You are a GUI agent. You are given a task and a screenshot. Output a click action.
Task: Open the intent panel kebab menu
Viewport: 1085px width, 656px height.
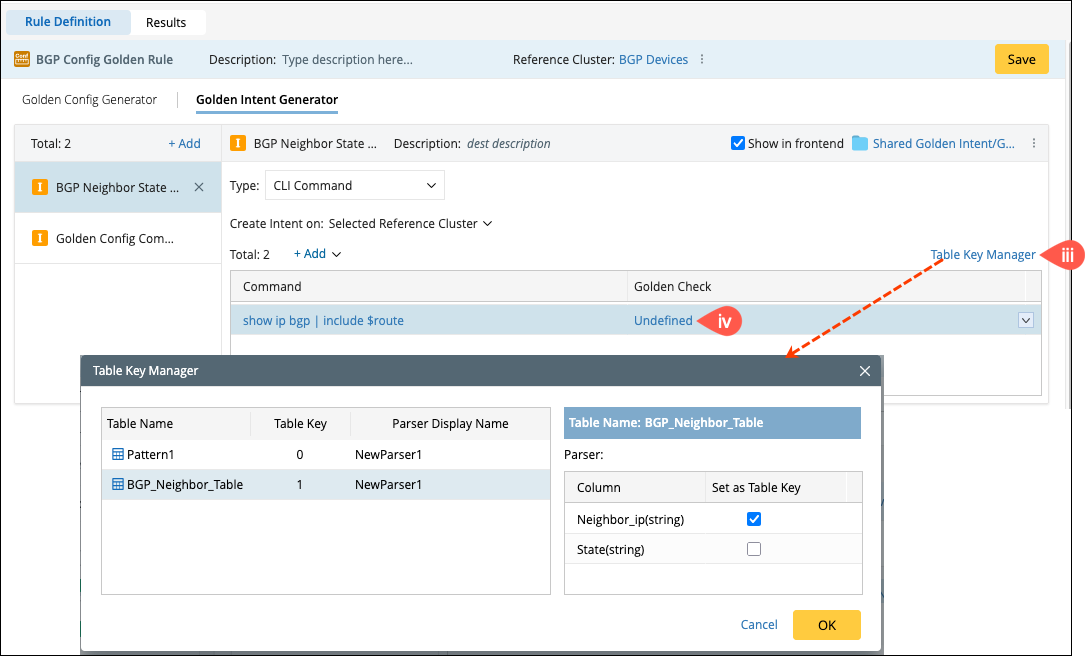(x=1034, y=144)
